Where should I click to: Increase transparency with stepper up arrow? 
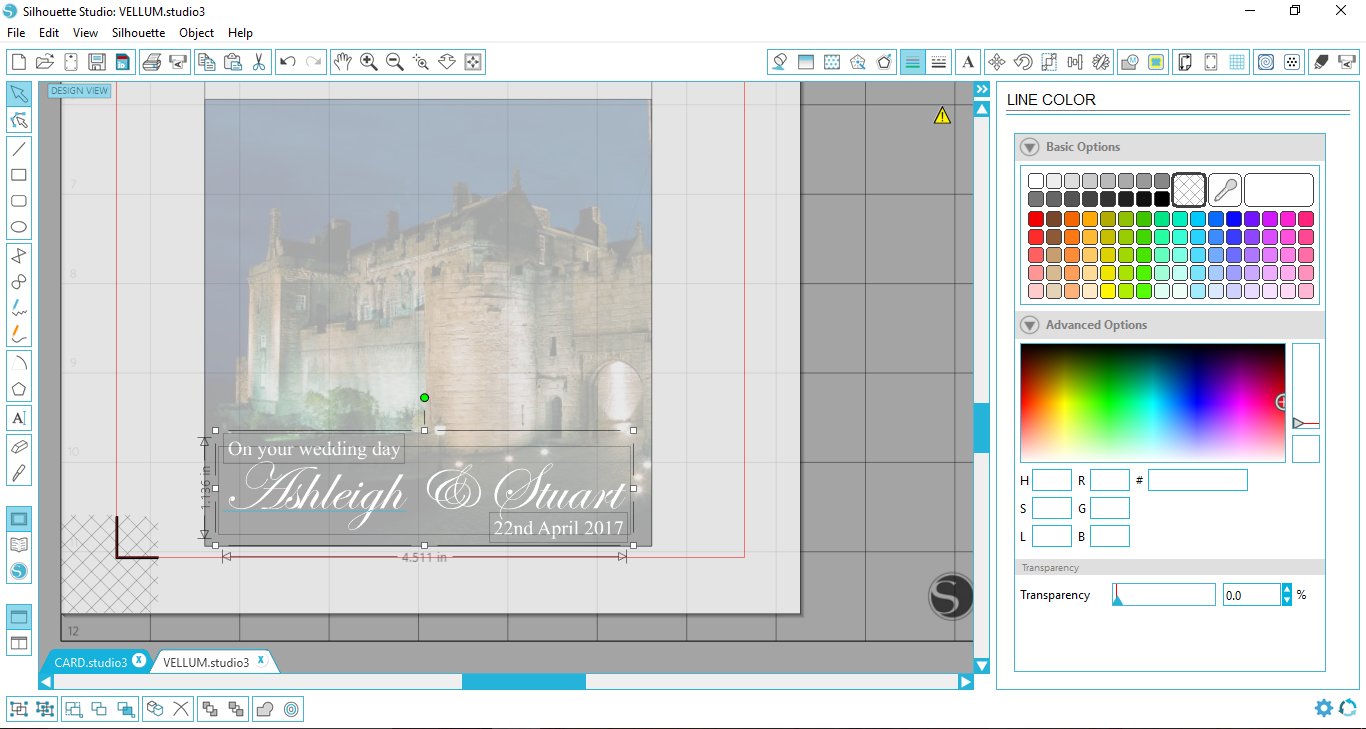tap(1287, 589)
